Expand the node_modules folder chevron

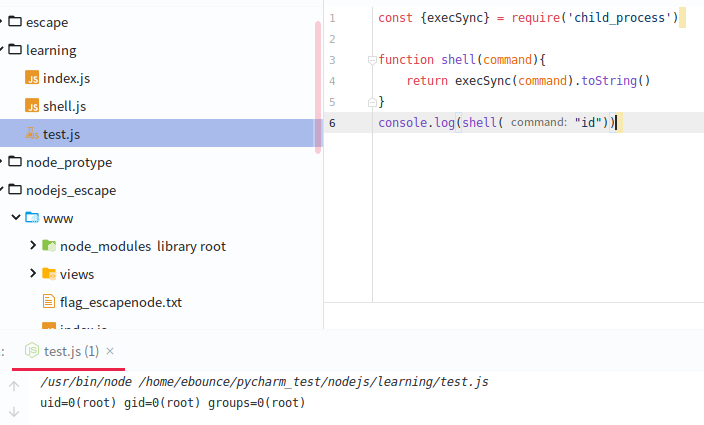coord(33,246)
